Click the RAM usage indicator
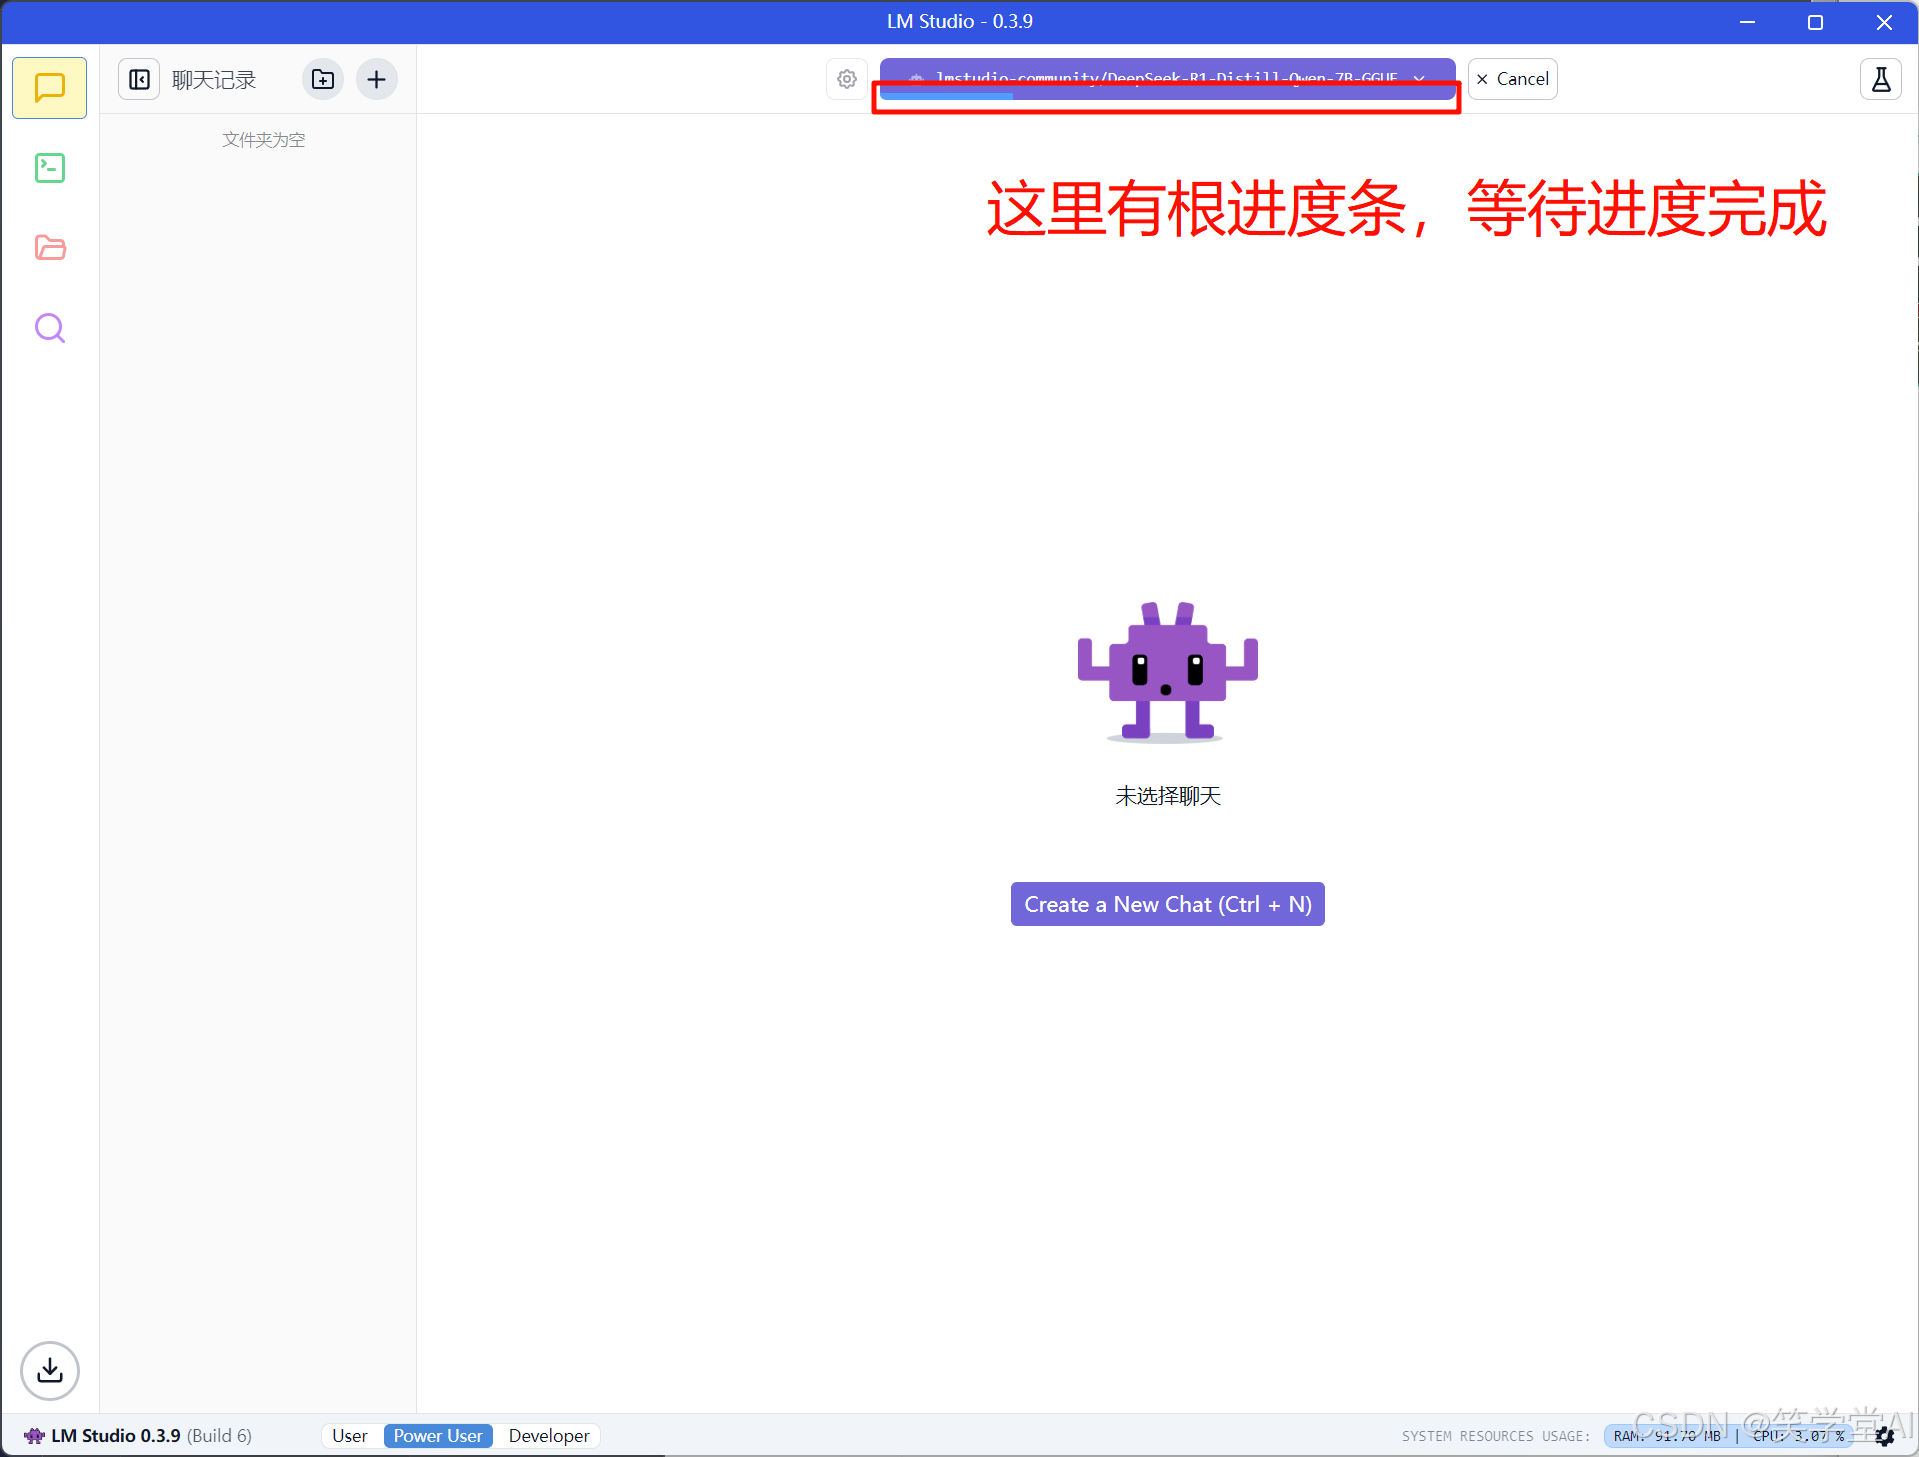 pyautogui.click(x=1667, y=1436)
